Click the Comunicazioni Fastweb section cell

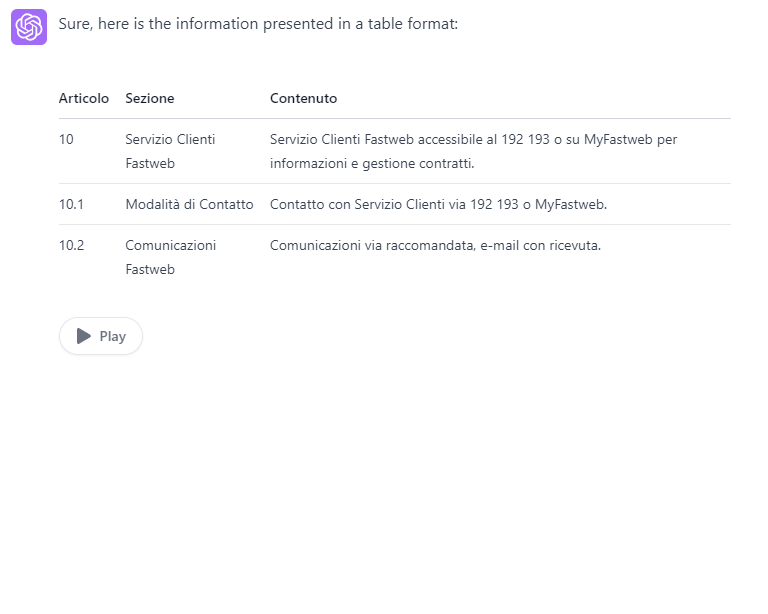click(x=170, y=257)
